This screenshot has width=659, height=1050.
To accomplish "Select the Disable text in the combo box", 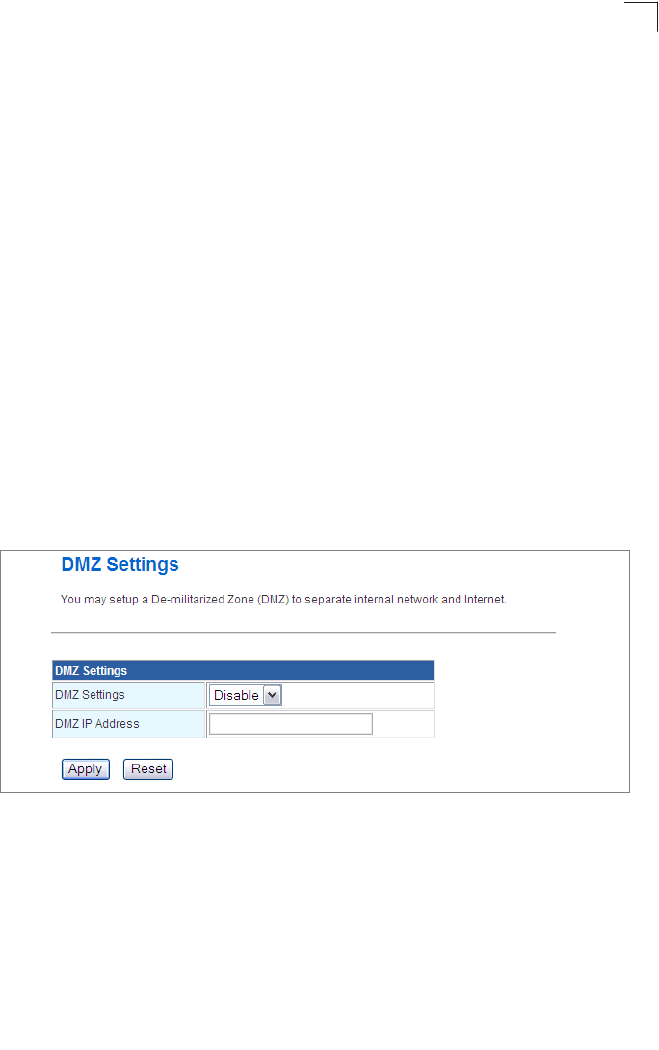I will (x=236, y=695).
